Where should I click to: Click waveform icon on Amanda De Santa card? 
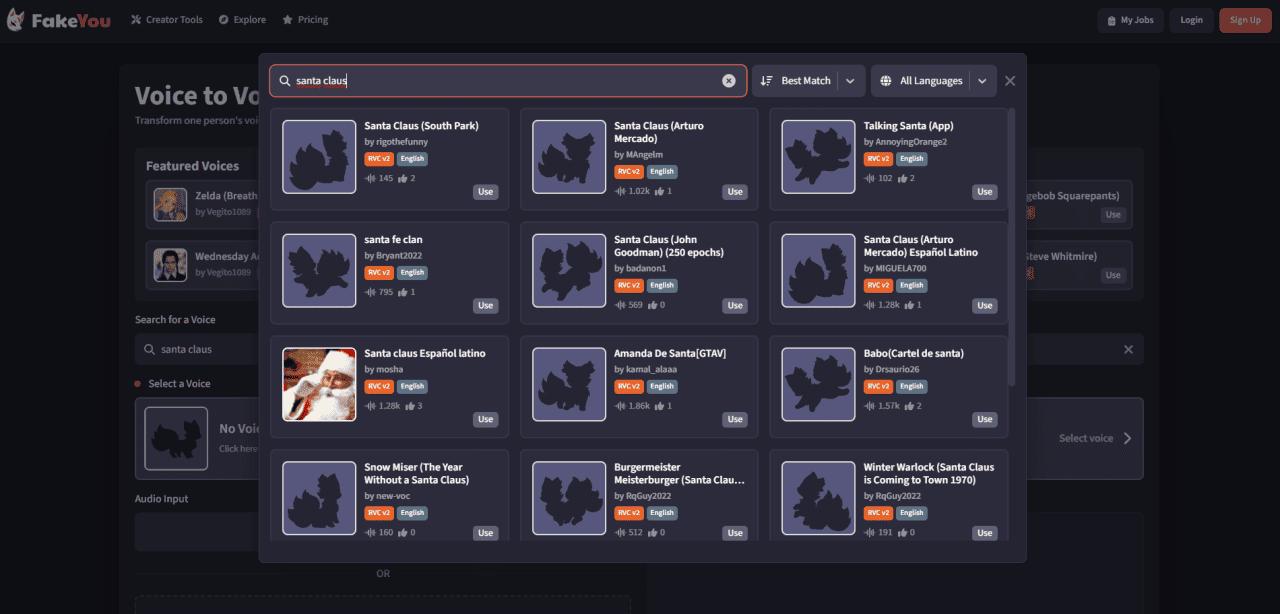click(x=620, y=406)
